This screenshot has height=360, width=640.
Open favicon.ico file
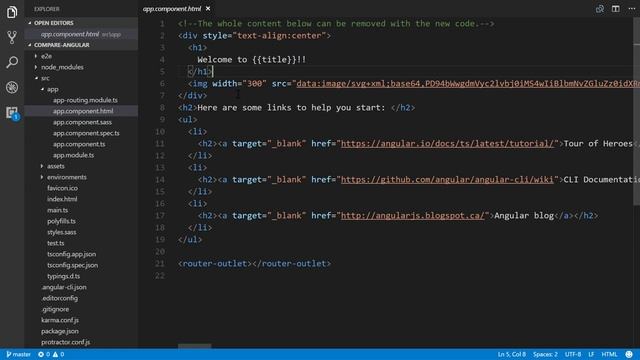pyautogui.click(x=62, y=188)
